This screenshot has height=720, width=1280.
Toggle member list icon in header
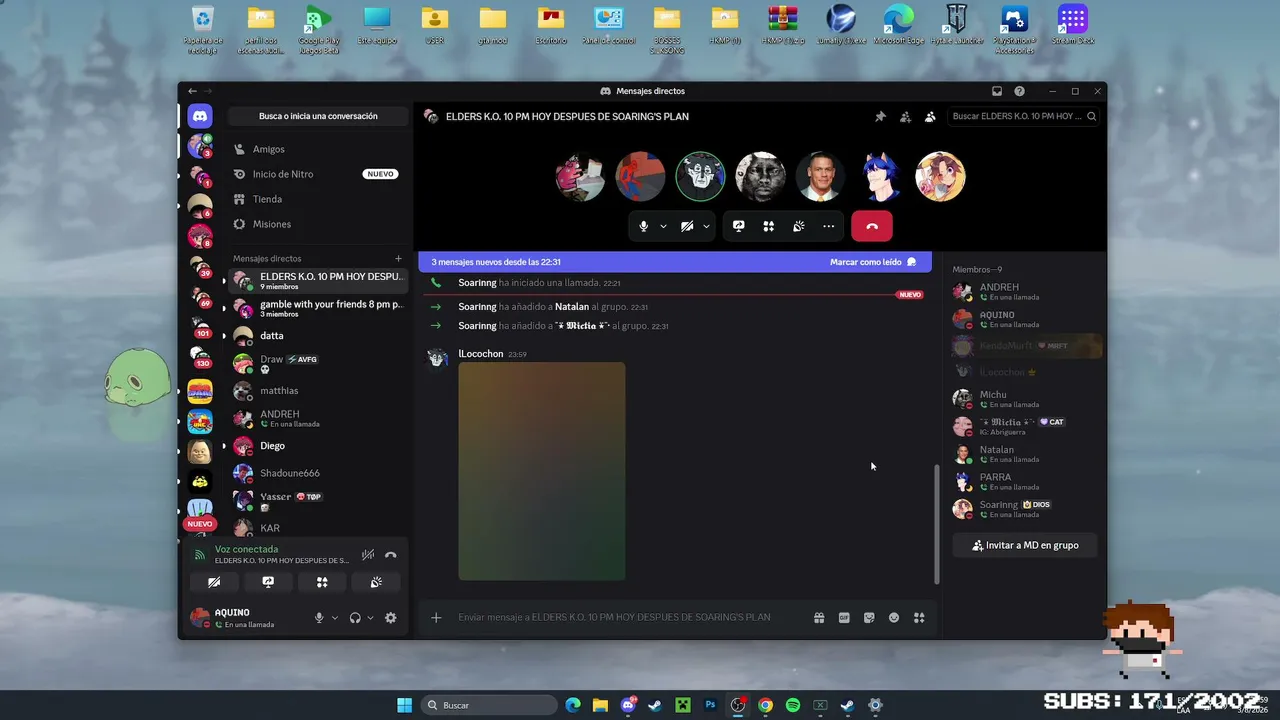click(x=930, y=117)
